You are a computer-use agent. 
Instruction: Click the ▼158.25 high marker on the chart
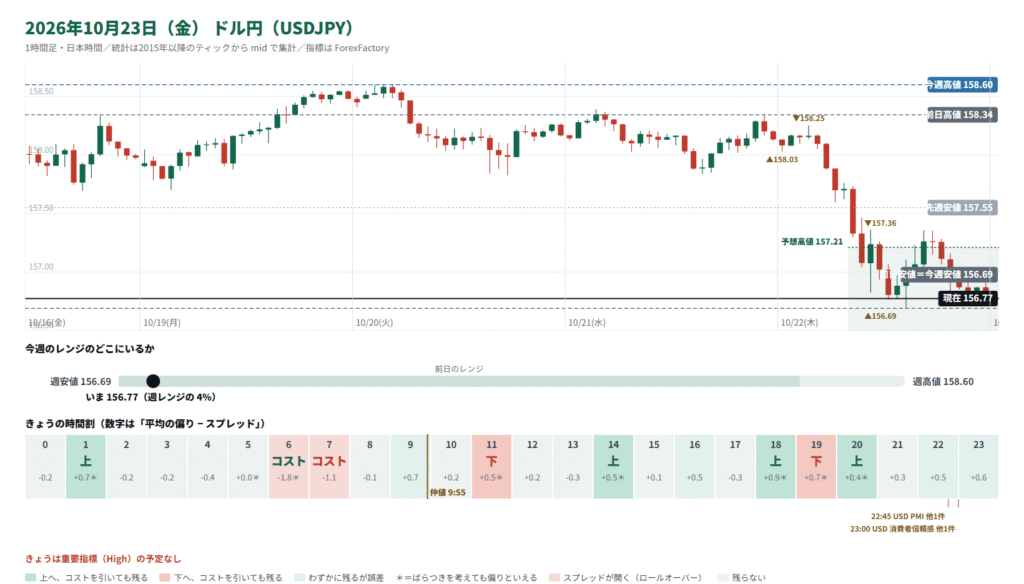(808, 118)
